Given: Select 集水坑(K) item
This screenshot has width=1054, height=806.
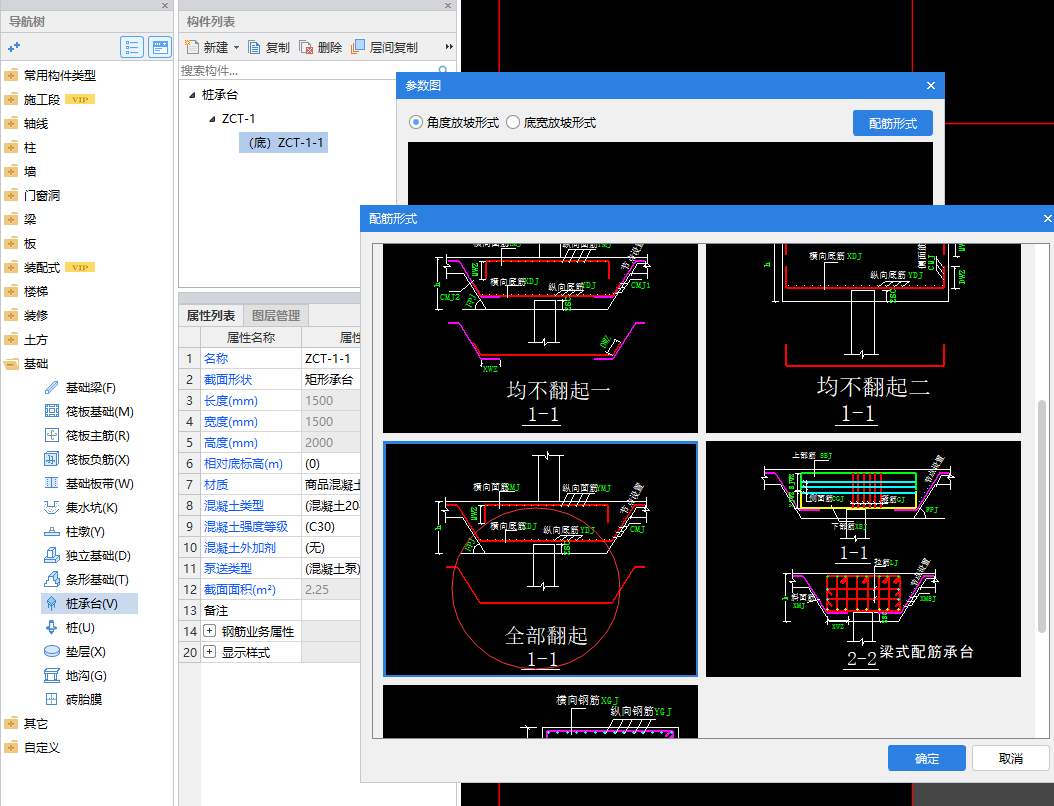Looking at the screenshot, I should click(91, 508).
